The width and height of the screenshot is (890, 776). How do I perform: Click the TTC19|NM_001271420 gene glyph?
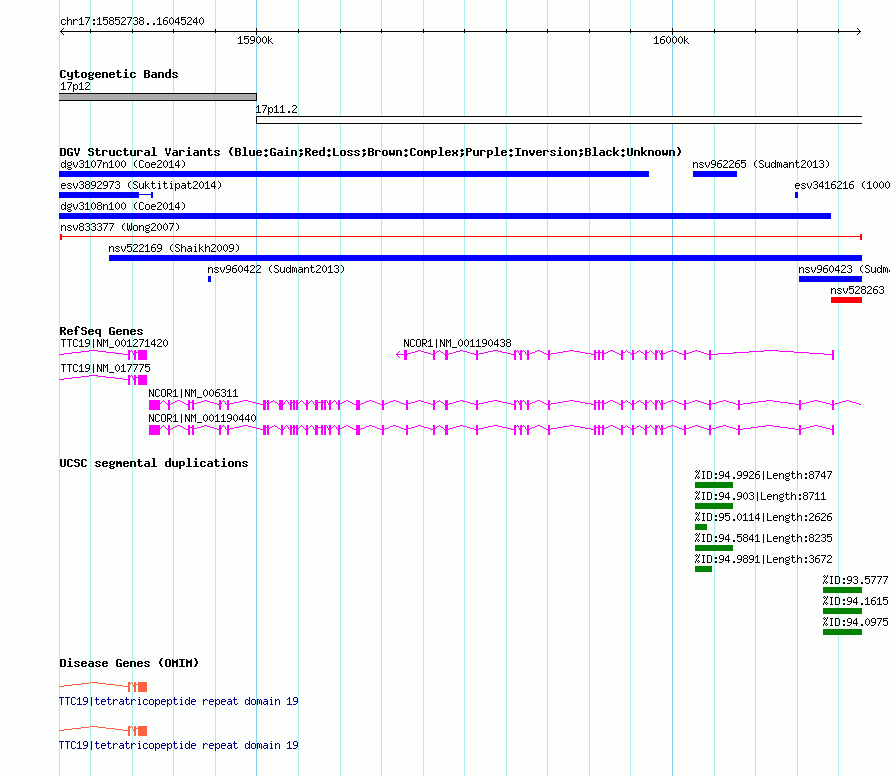(x=103, y=355)
